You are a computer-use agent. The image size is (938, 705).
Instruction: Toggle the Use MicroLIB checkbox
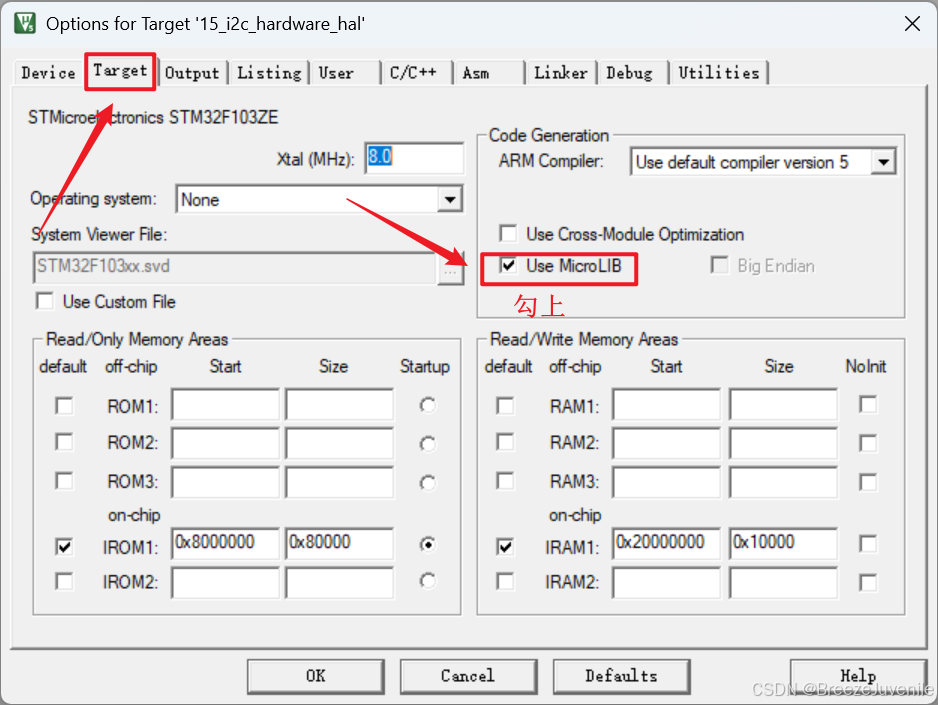point(508,265)
